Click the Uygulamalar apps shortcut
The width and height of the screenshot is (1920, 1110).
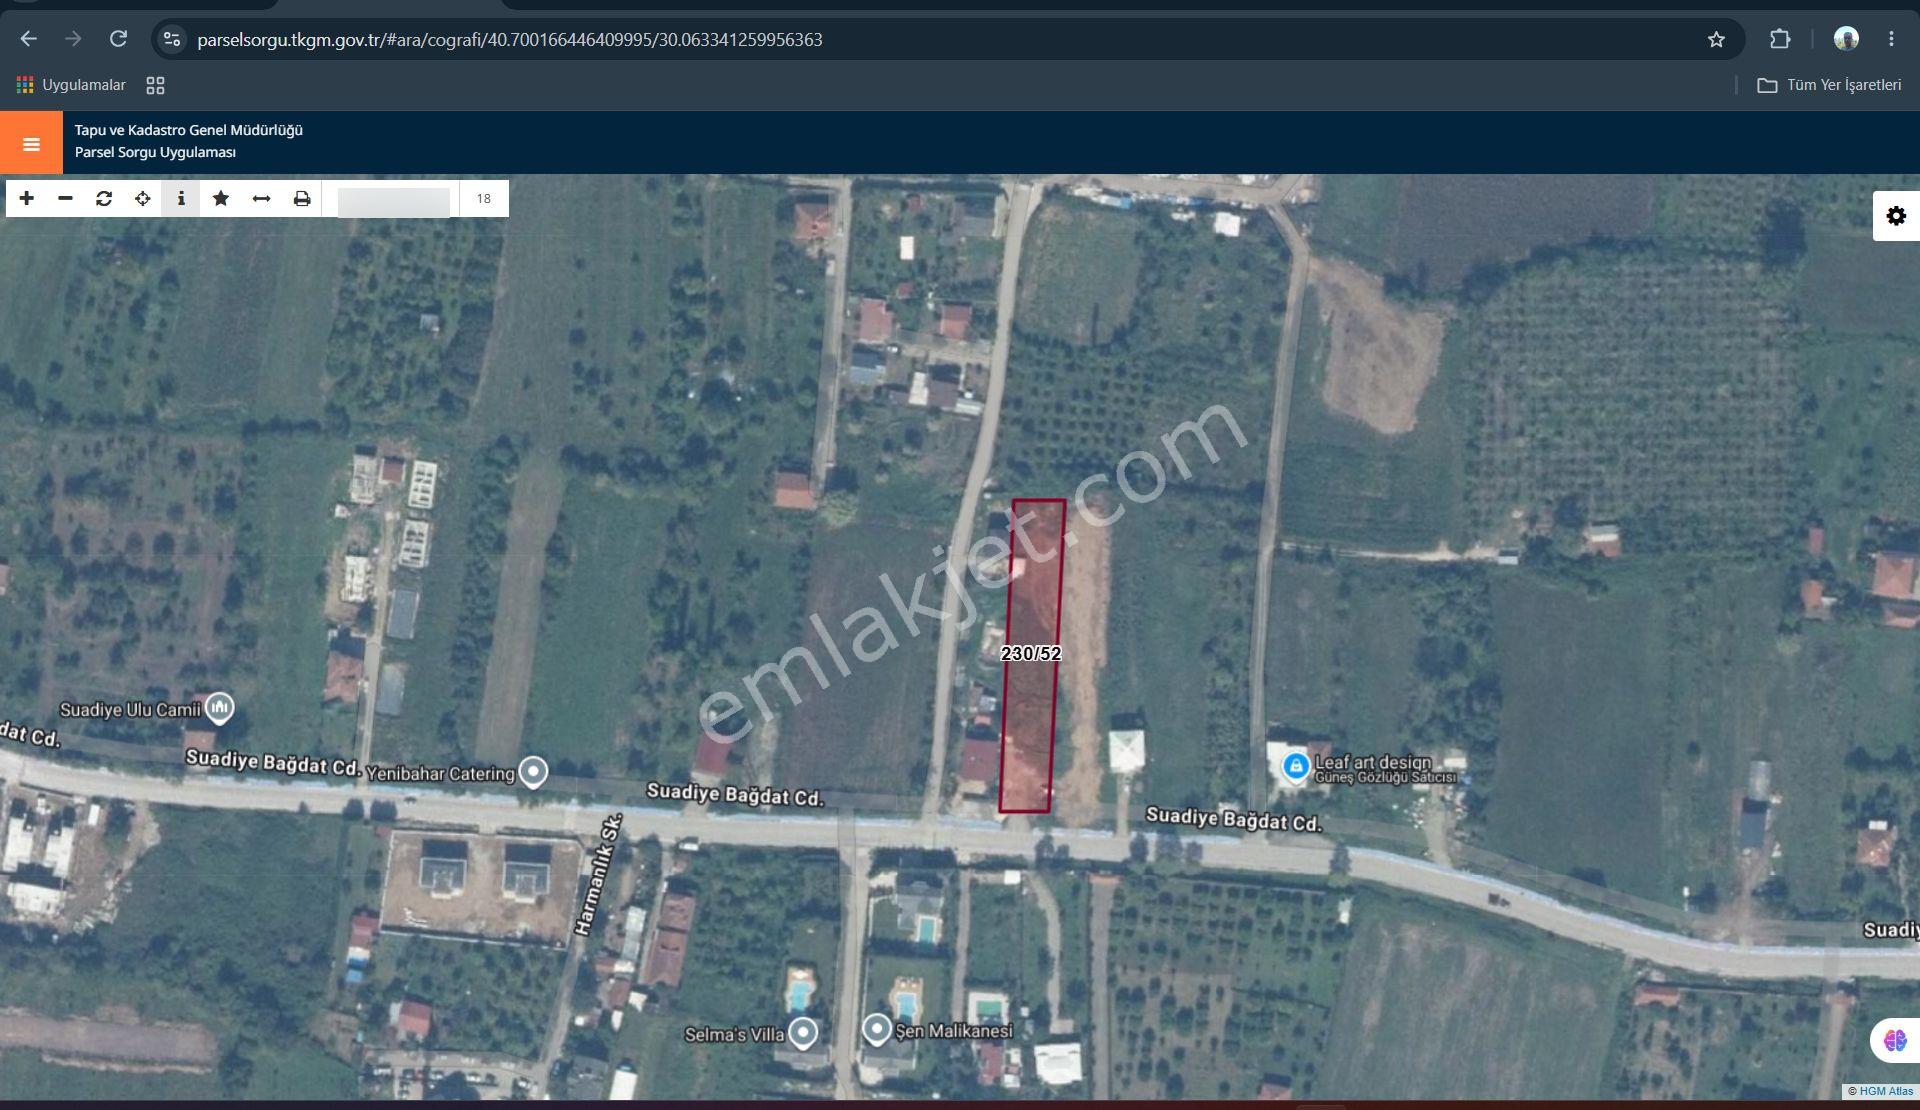coord(71,85)
